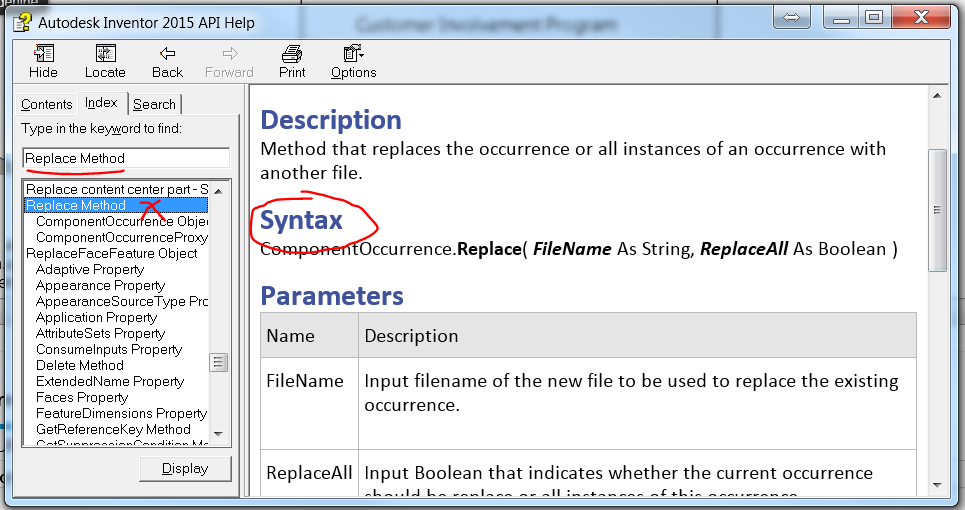Click scroll-up arrow of index list
The height and width of the screenshot is (510, 965).
click(x=220, y=189)
